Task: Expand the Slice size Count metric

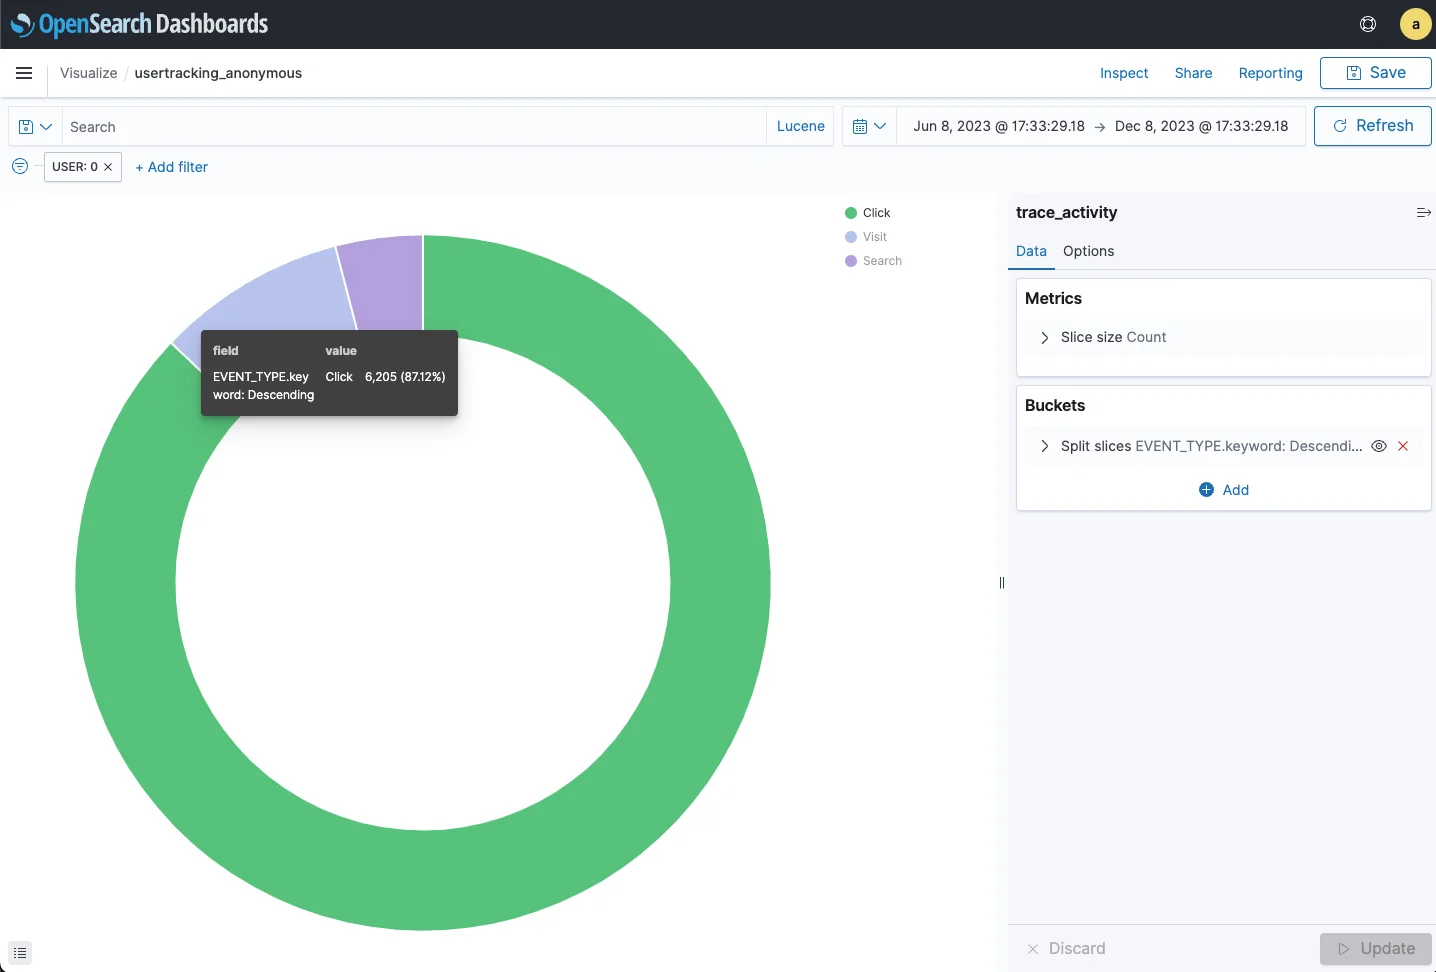Action: pos(1045,338)
